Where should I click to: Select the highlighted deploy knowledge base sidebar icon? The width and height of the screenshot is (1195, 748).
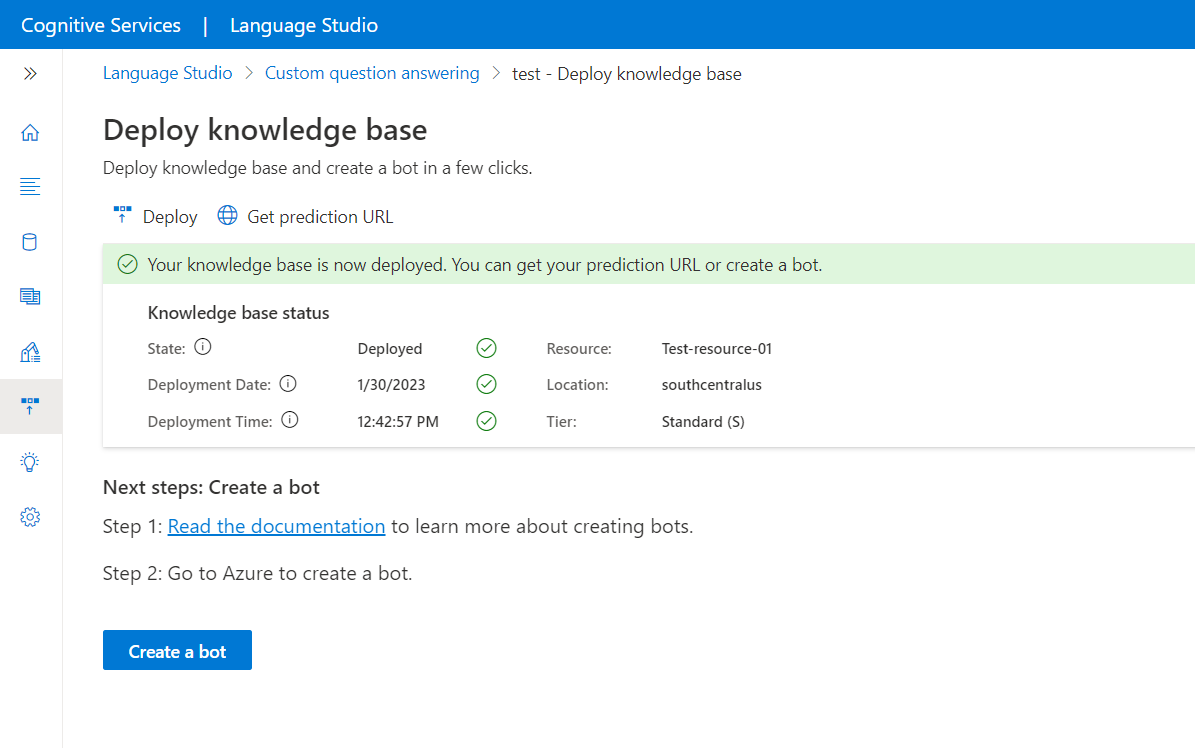click(30, 406)
